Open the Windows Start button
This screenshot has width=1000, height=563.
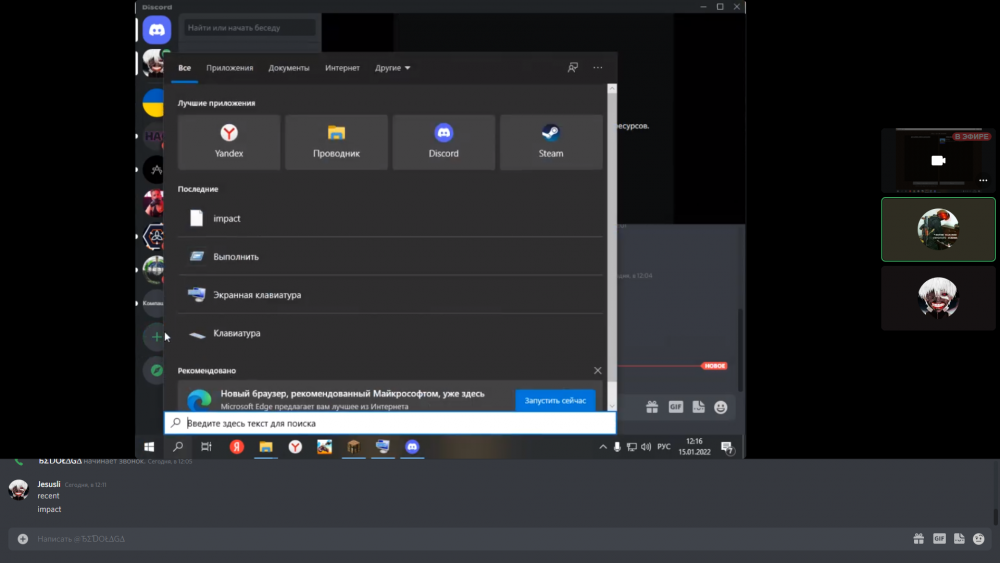coord(149,447)
